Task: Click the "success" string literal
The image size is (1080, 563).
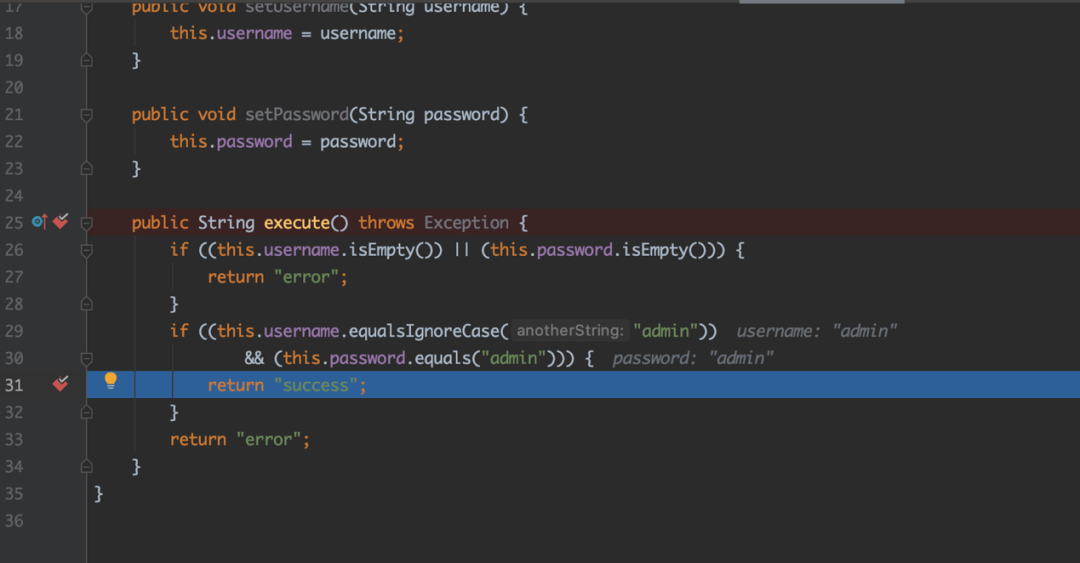Action: 315,385
